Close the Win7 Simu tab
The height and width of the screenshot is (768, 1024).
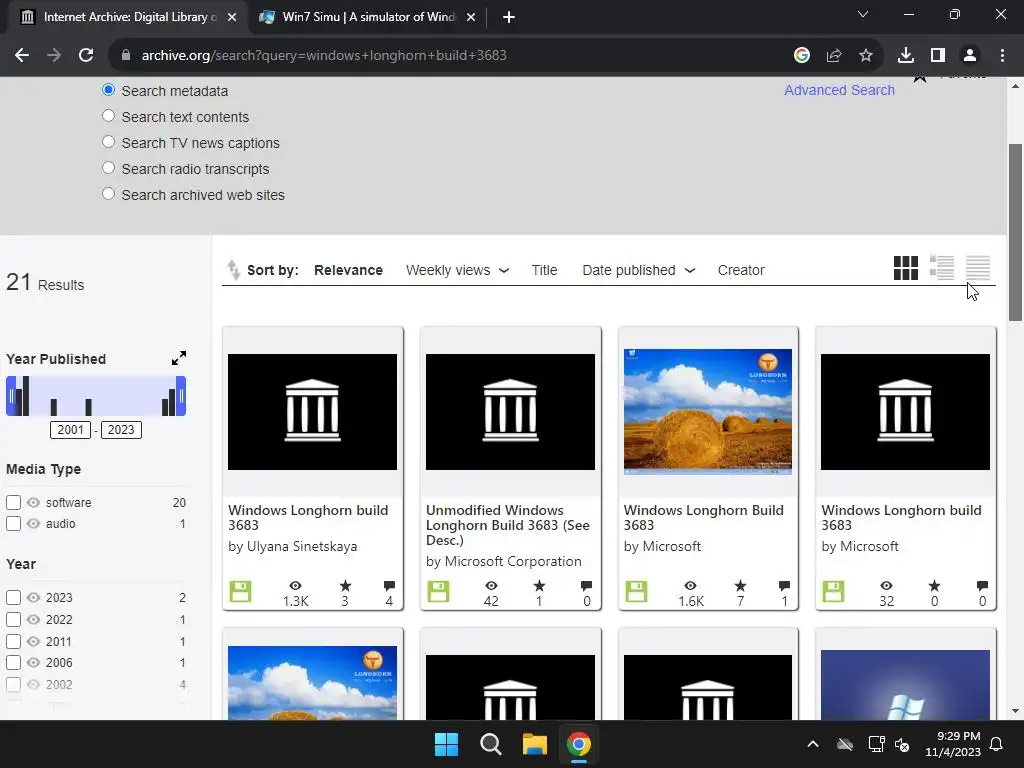pos(471,17)
